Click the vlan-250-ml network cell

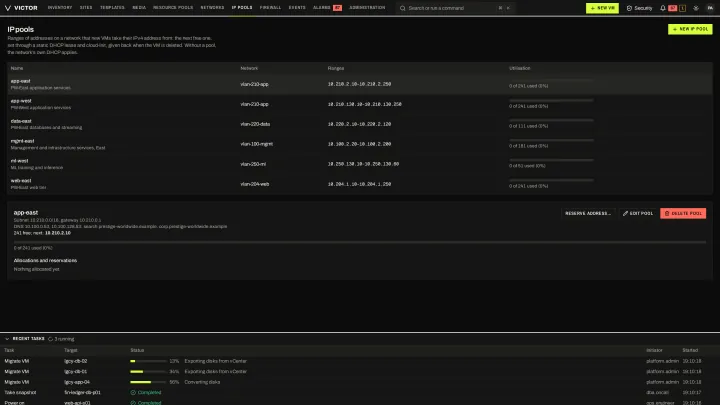click(x=253, y=164)
